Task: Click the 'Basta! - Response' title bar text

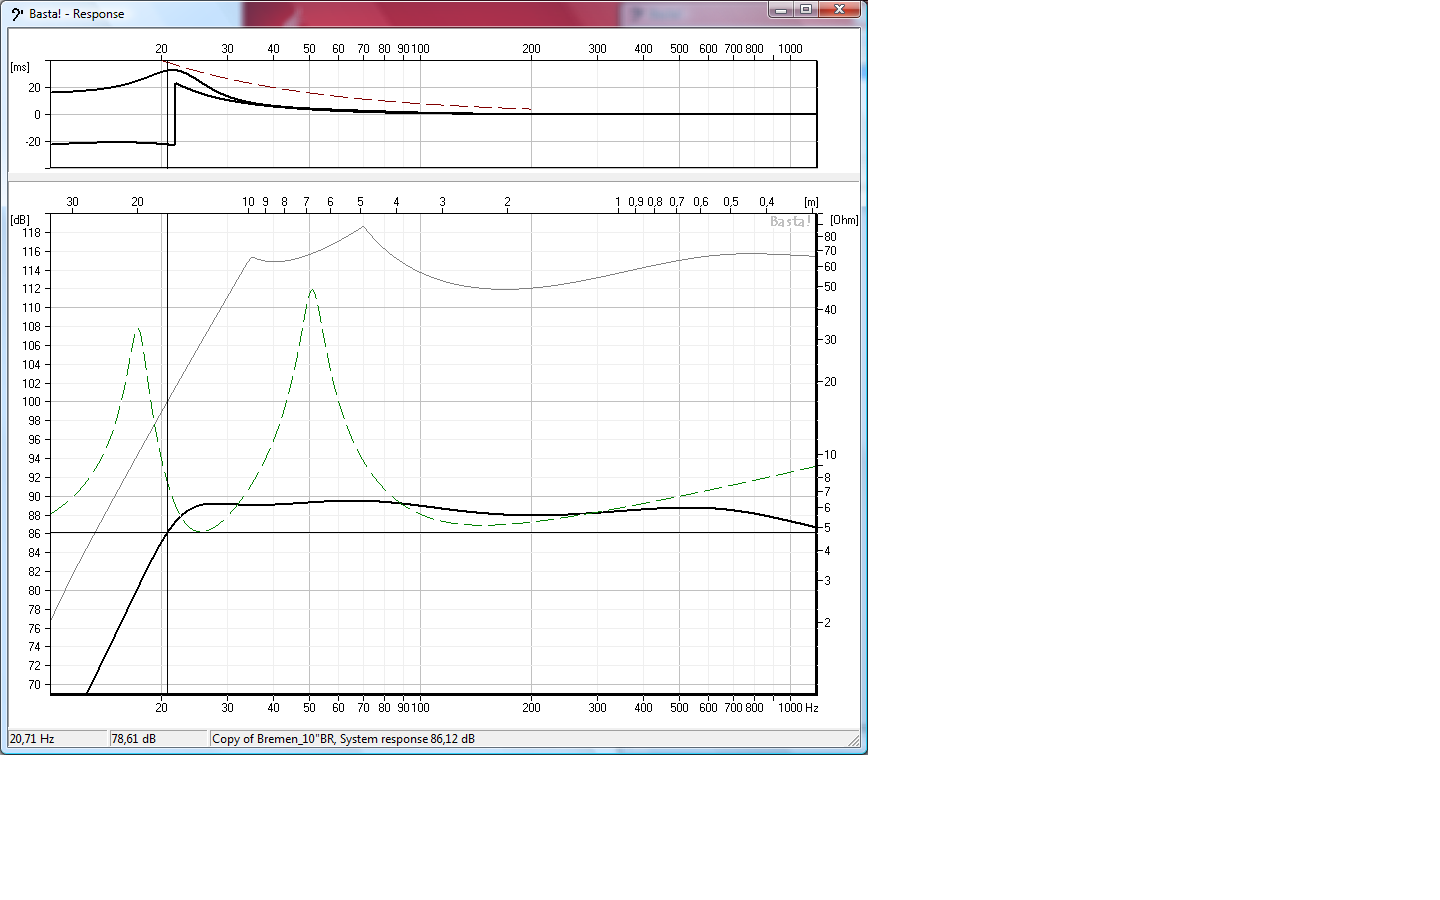Action: [77, 14]
